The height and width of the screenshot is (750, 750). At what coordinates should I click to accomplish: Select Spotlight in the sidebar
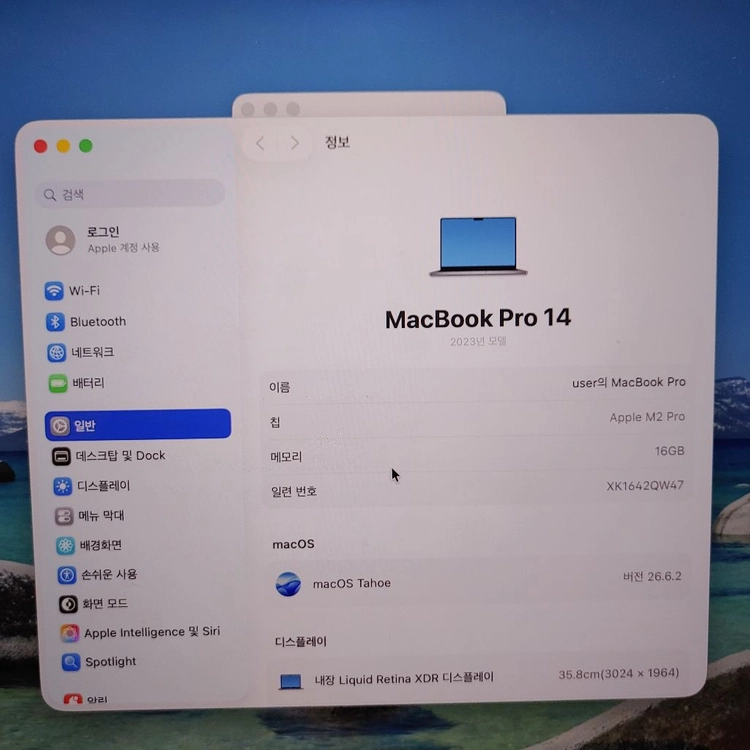tap(99, 662)
